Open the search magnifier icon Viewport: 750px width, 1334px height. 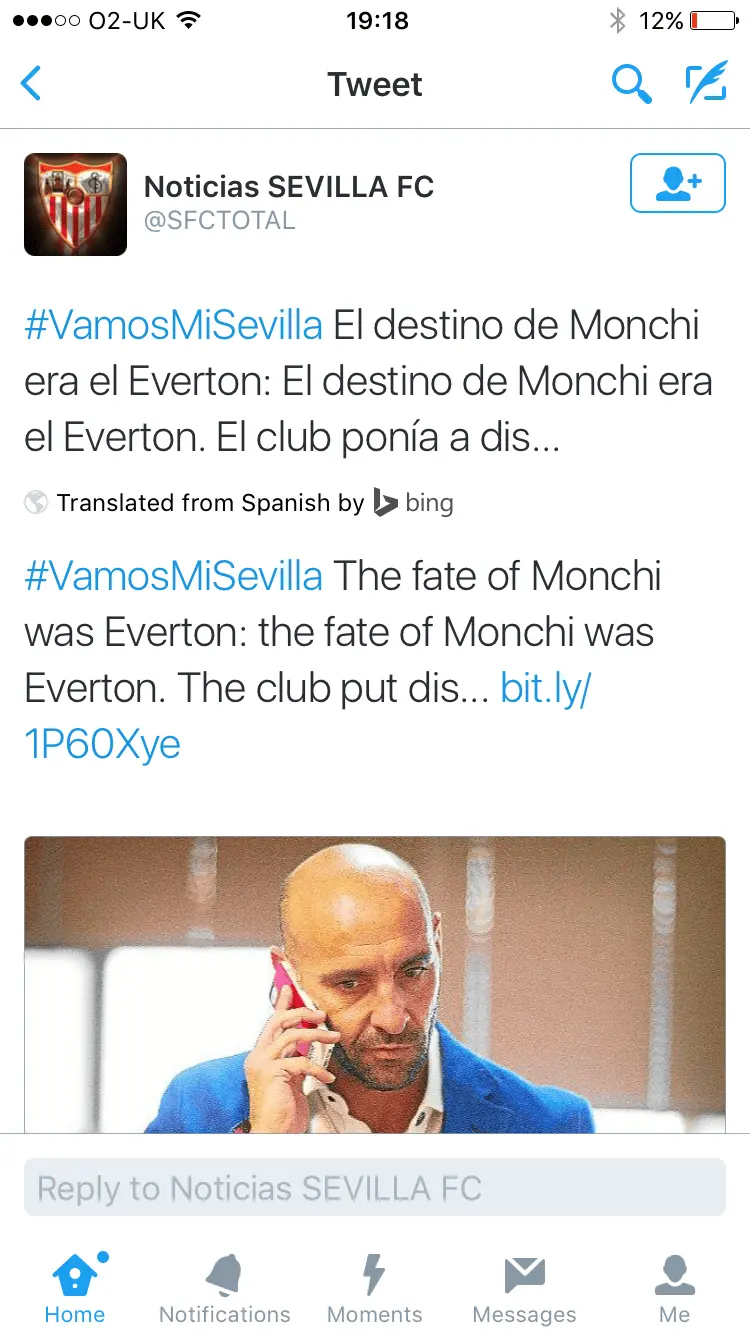[631, 84]
